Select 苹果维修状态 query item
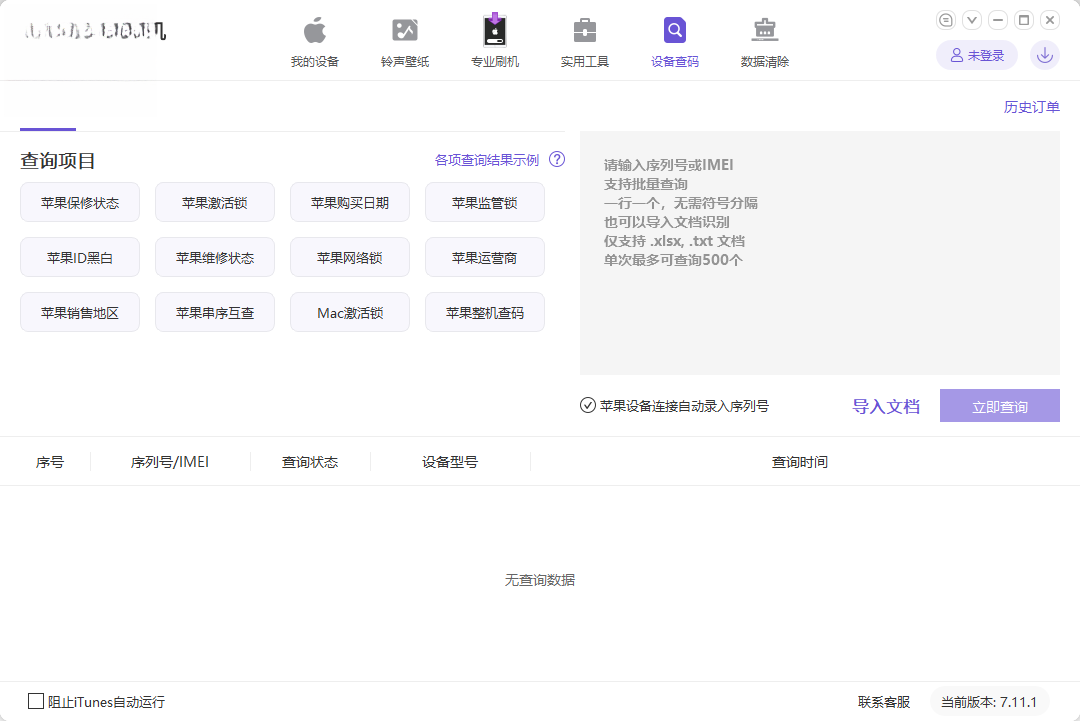This screenshot has width=1080, height=721. (215, 258)
